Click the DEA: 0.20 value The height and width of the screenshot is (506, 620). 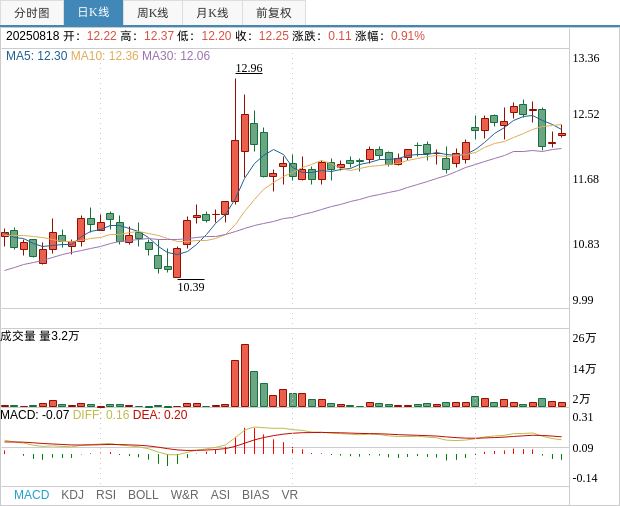[x=160, y=415]
